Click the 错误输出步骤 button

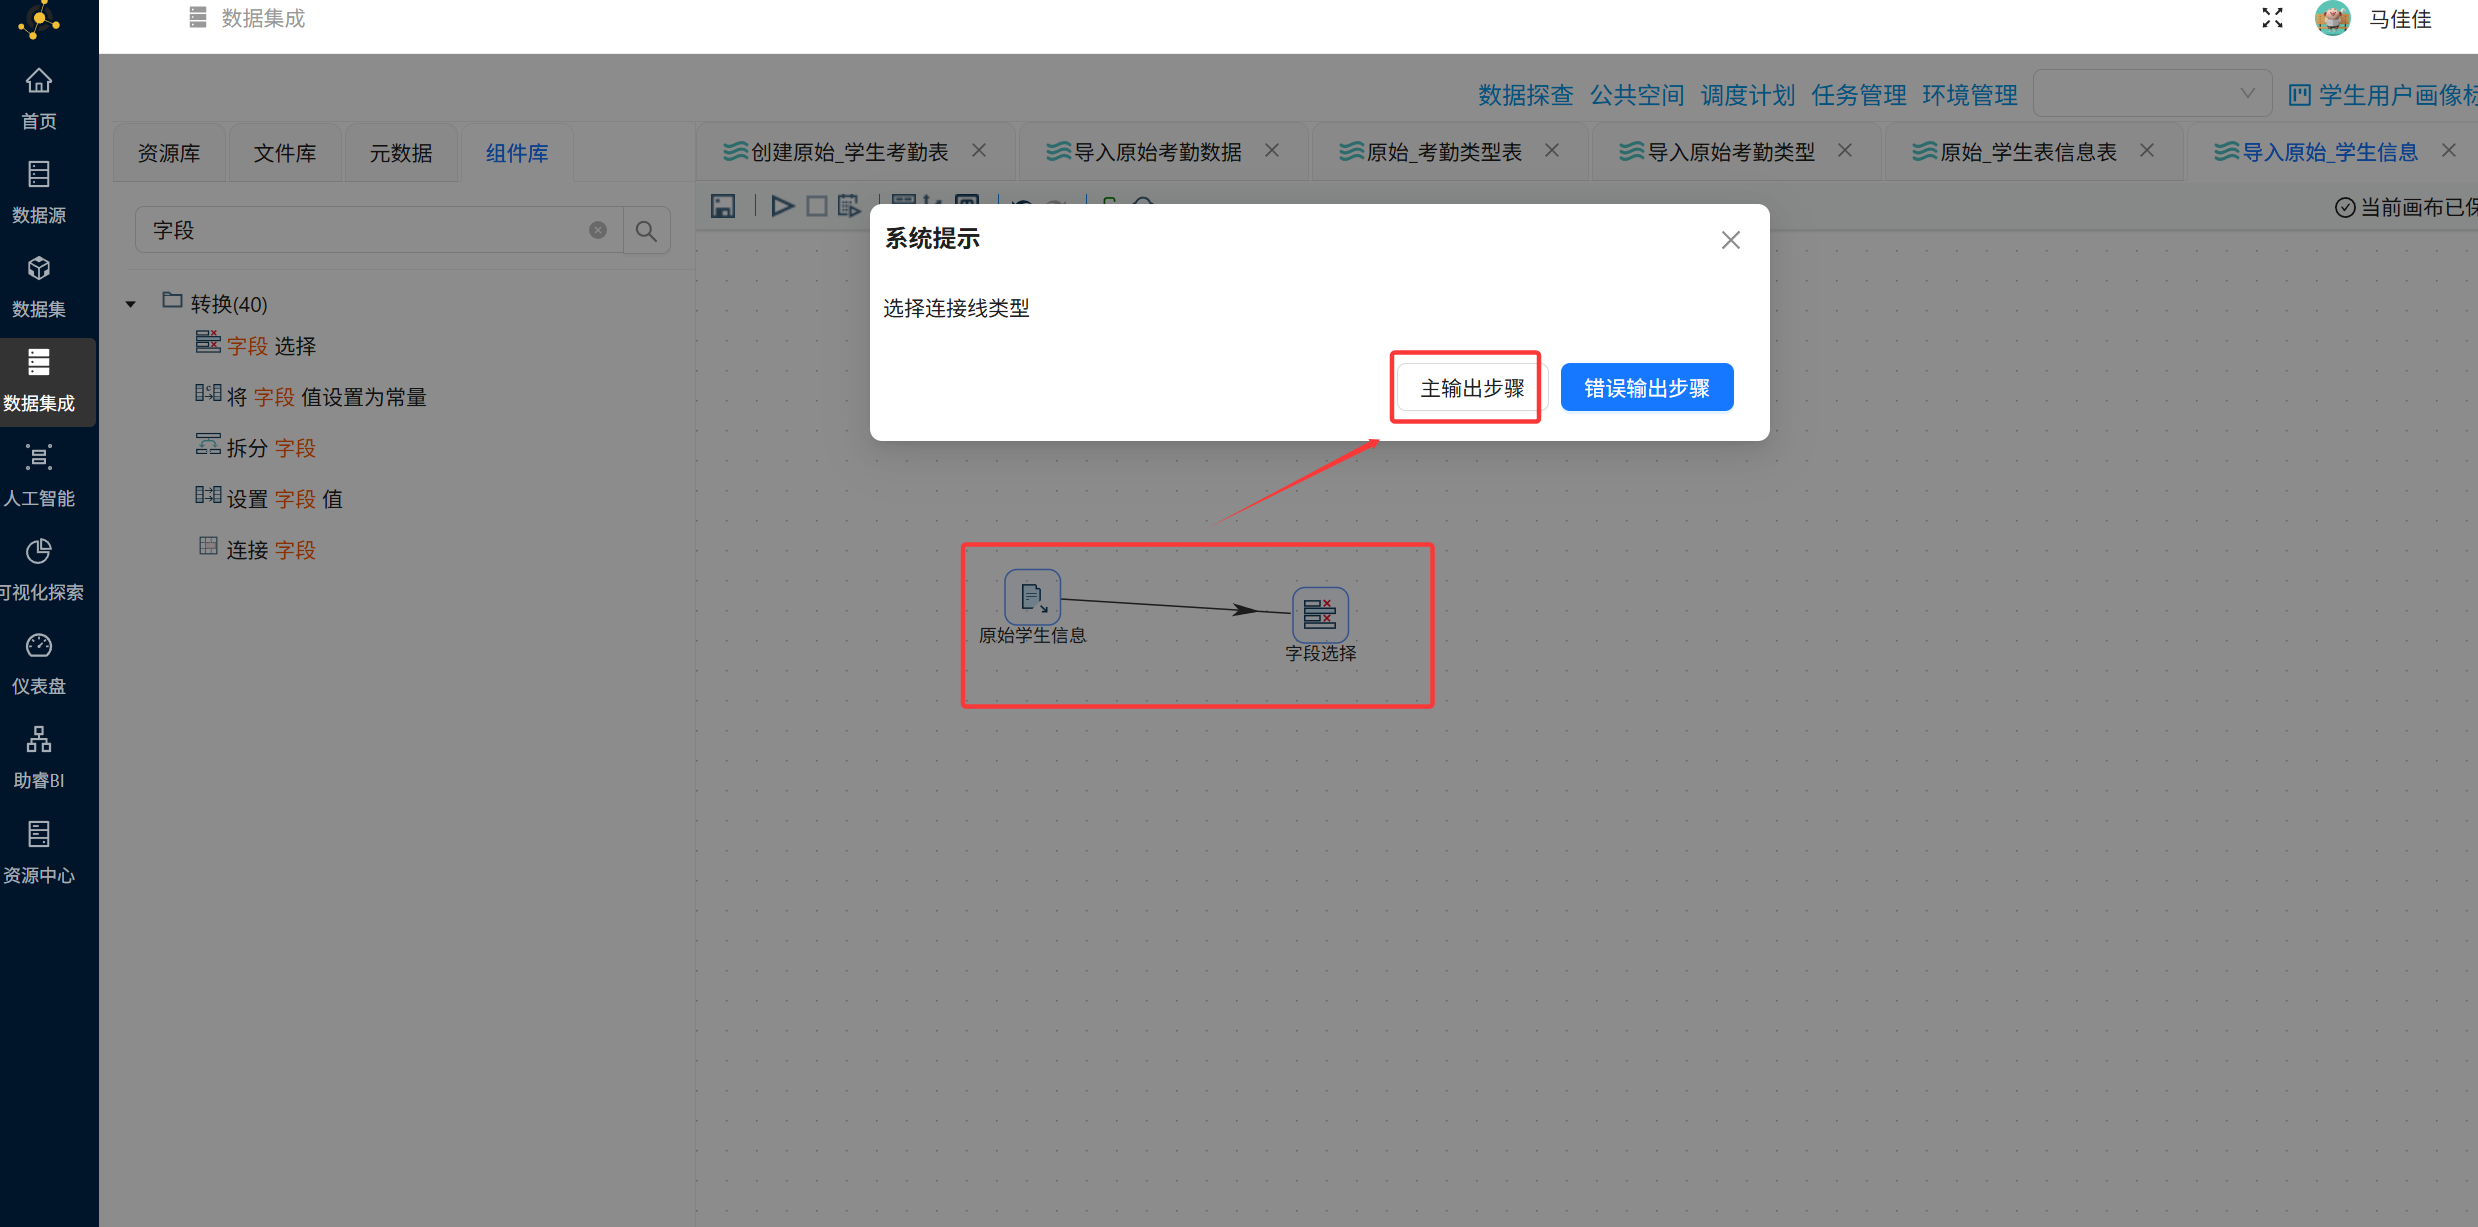pos(1647,388)
